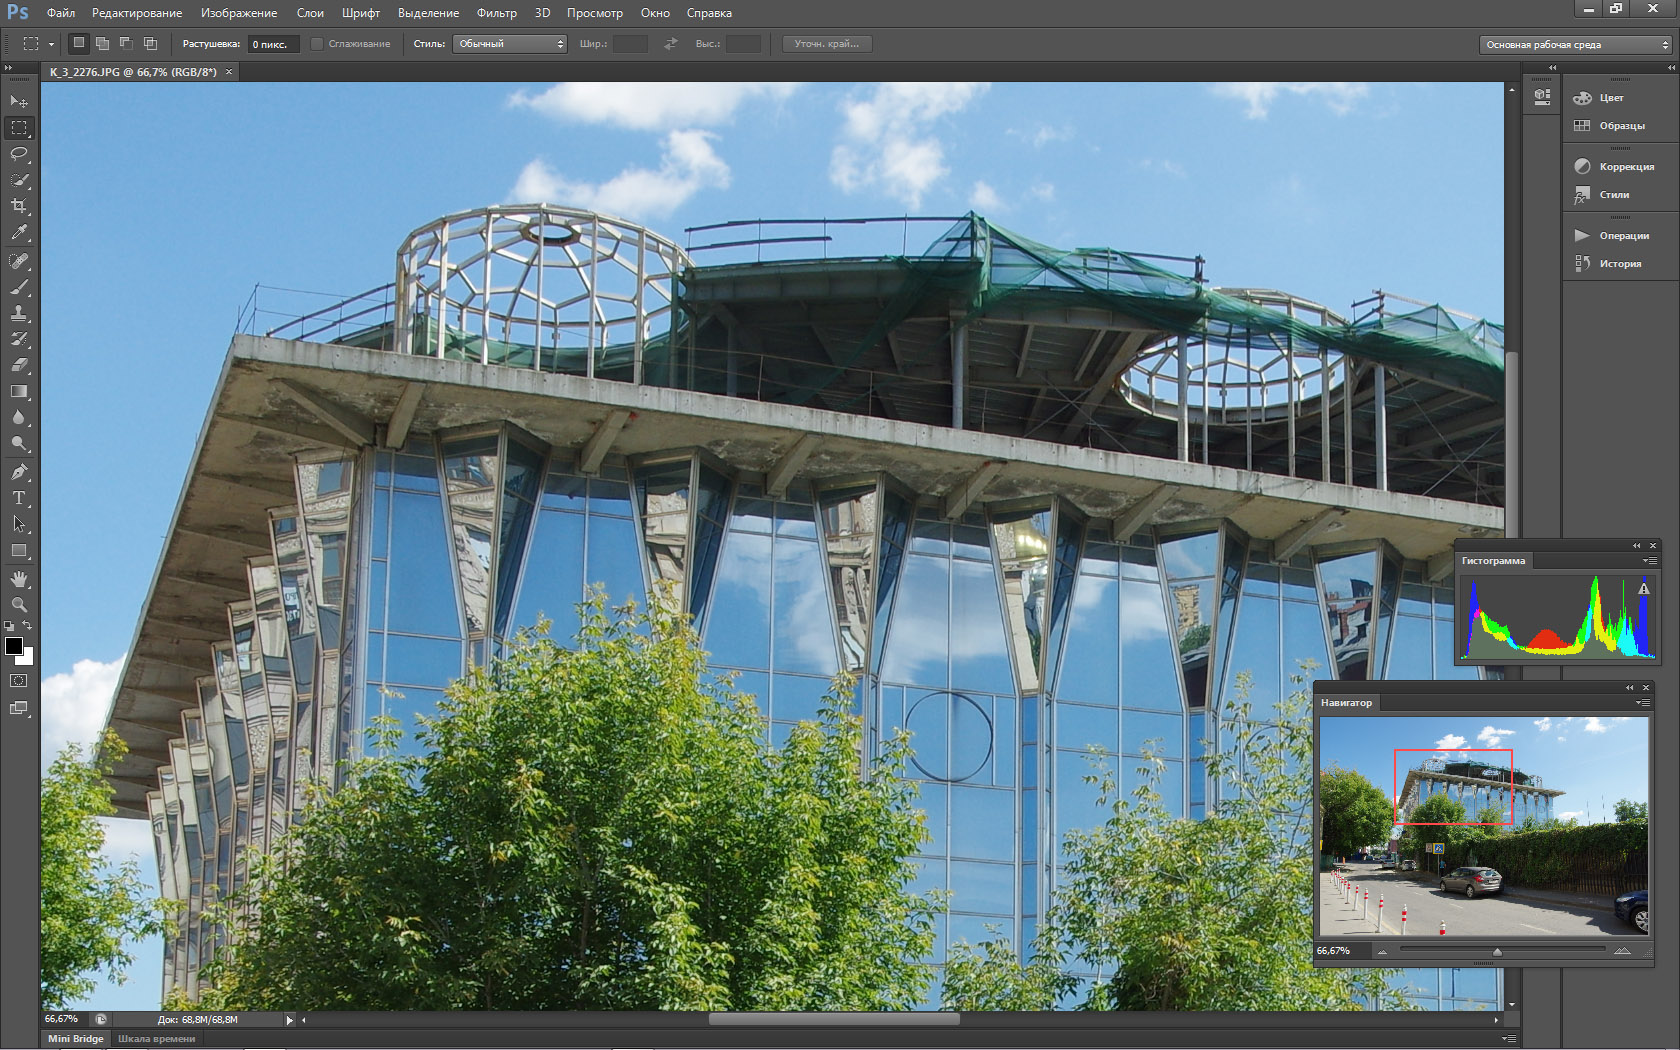Click the Уточн. край button
This screenshot has width=1680, height=1050.
tap(826, 44)
